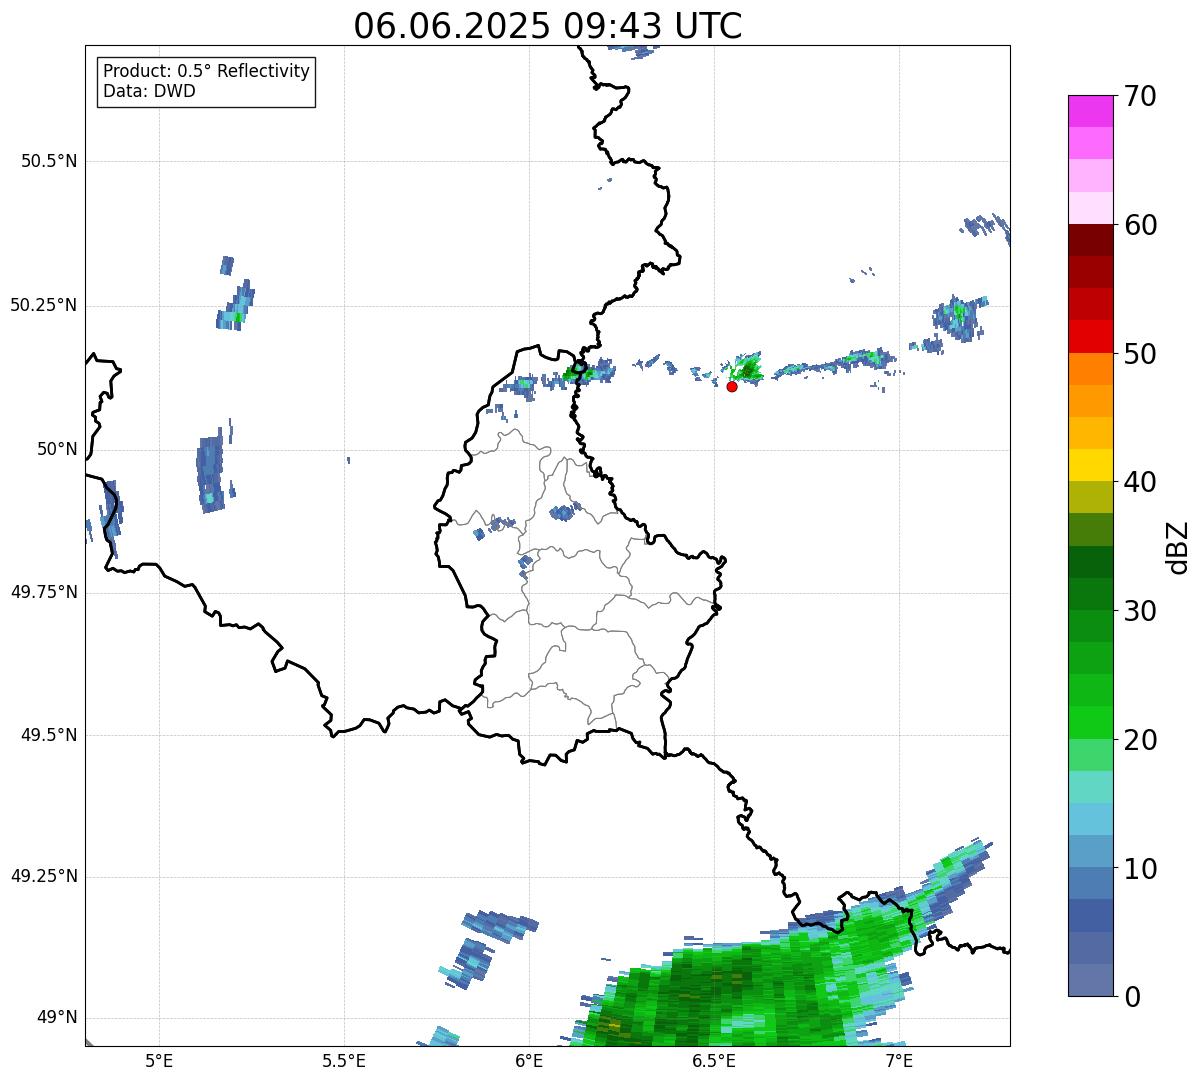Click the title "06.06.2025 09:43 UTC"
The height and width of the screenshot is (1081, 1202).
coord(548,26)
